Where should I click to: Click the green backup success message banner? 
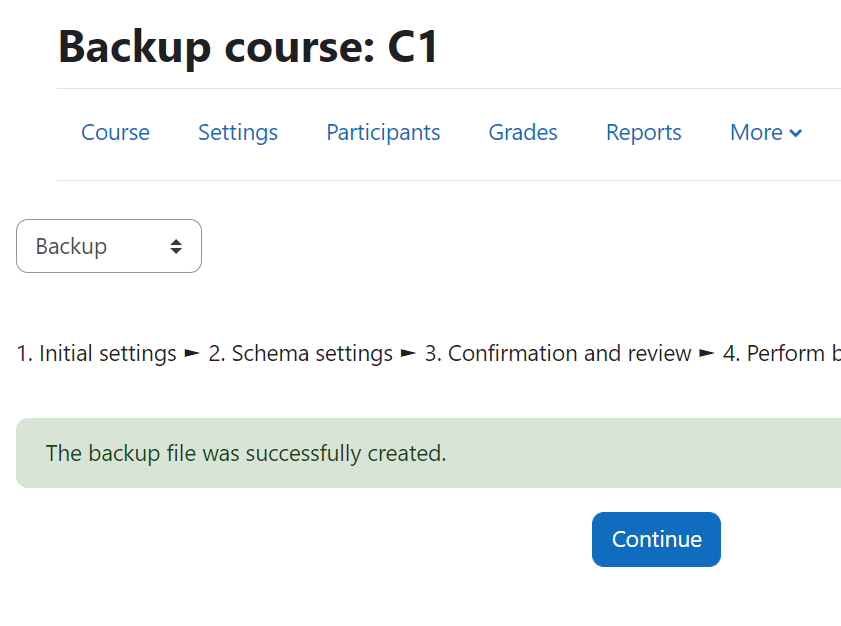429,453
